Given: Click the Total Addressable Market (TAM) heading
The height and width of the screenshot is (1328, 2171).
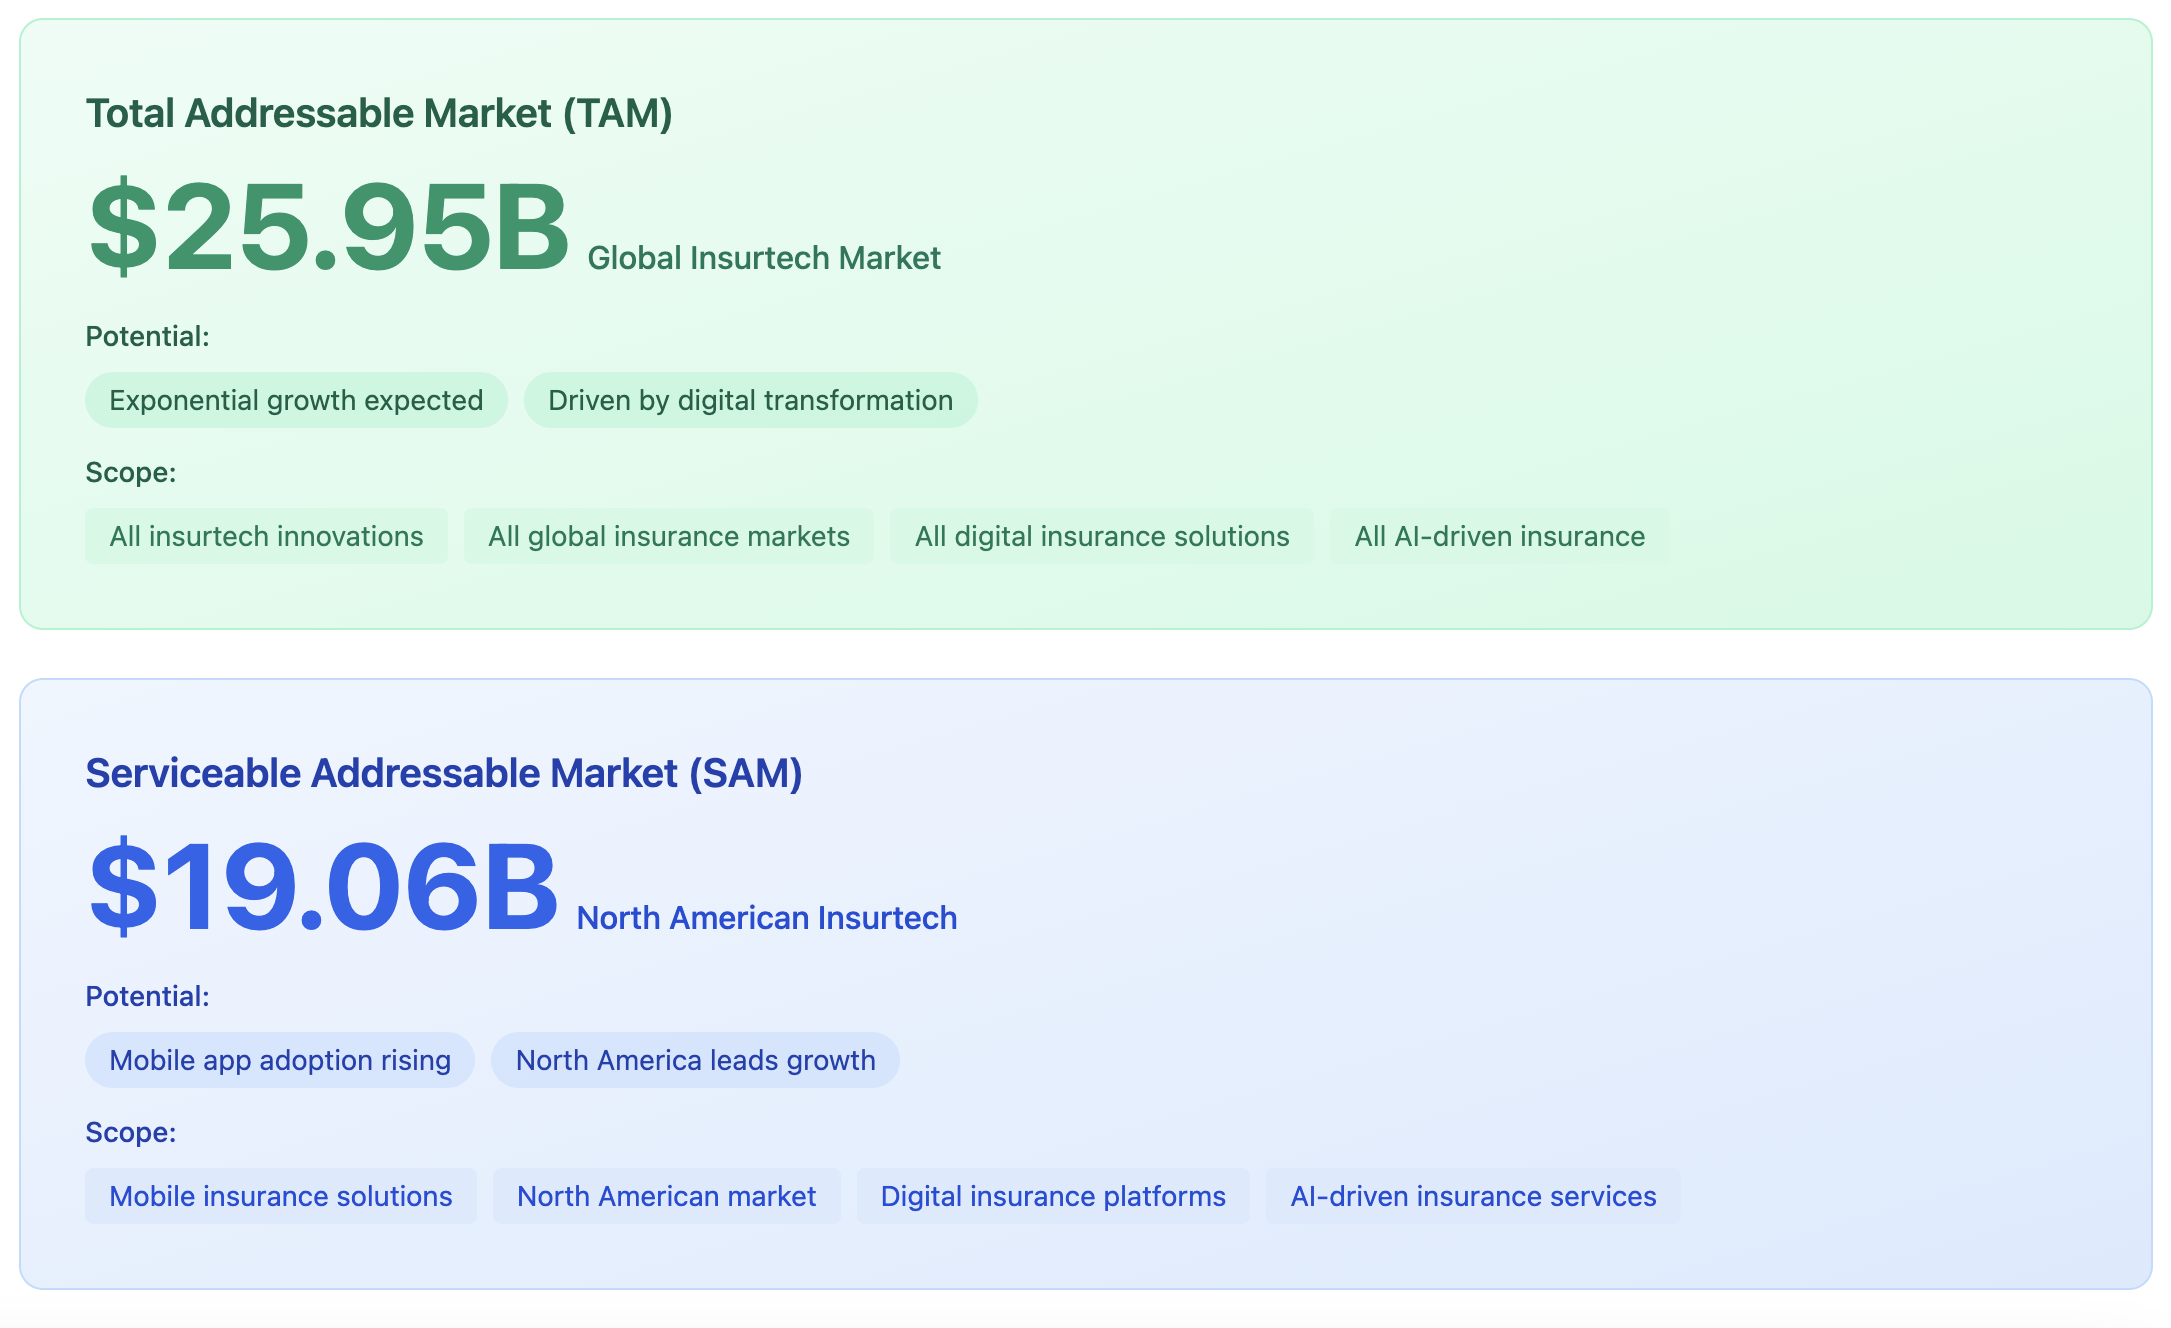Looking at the screenshot, I should (x=378, y=113).
